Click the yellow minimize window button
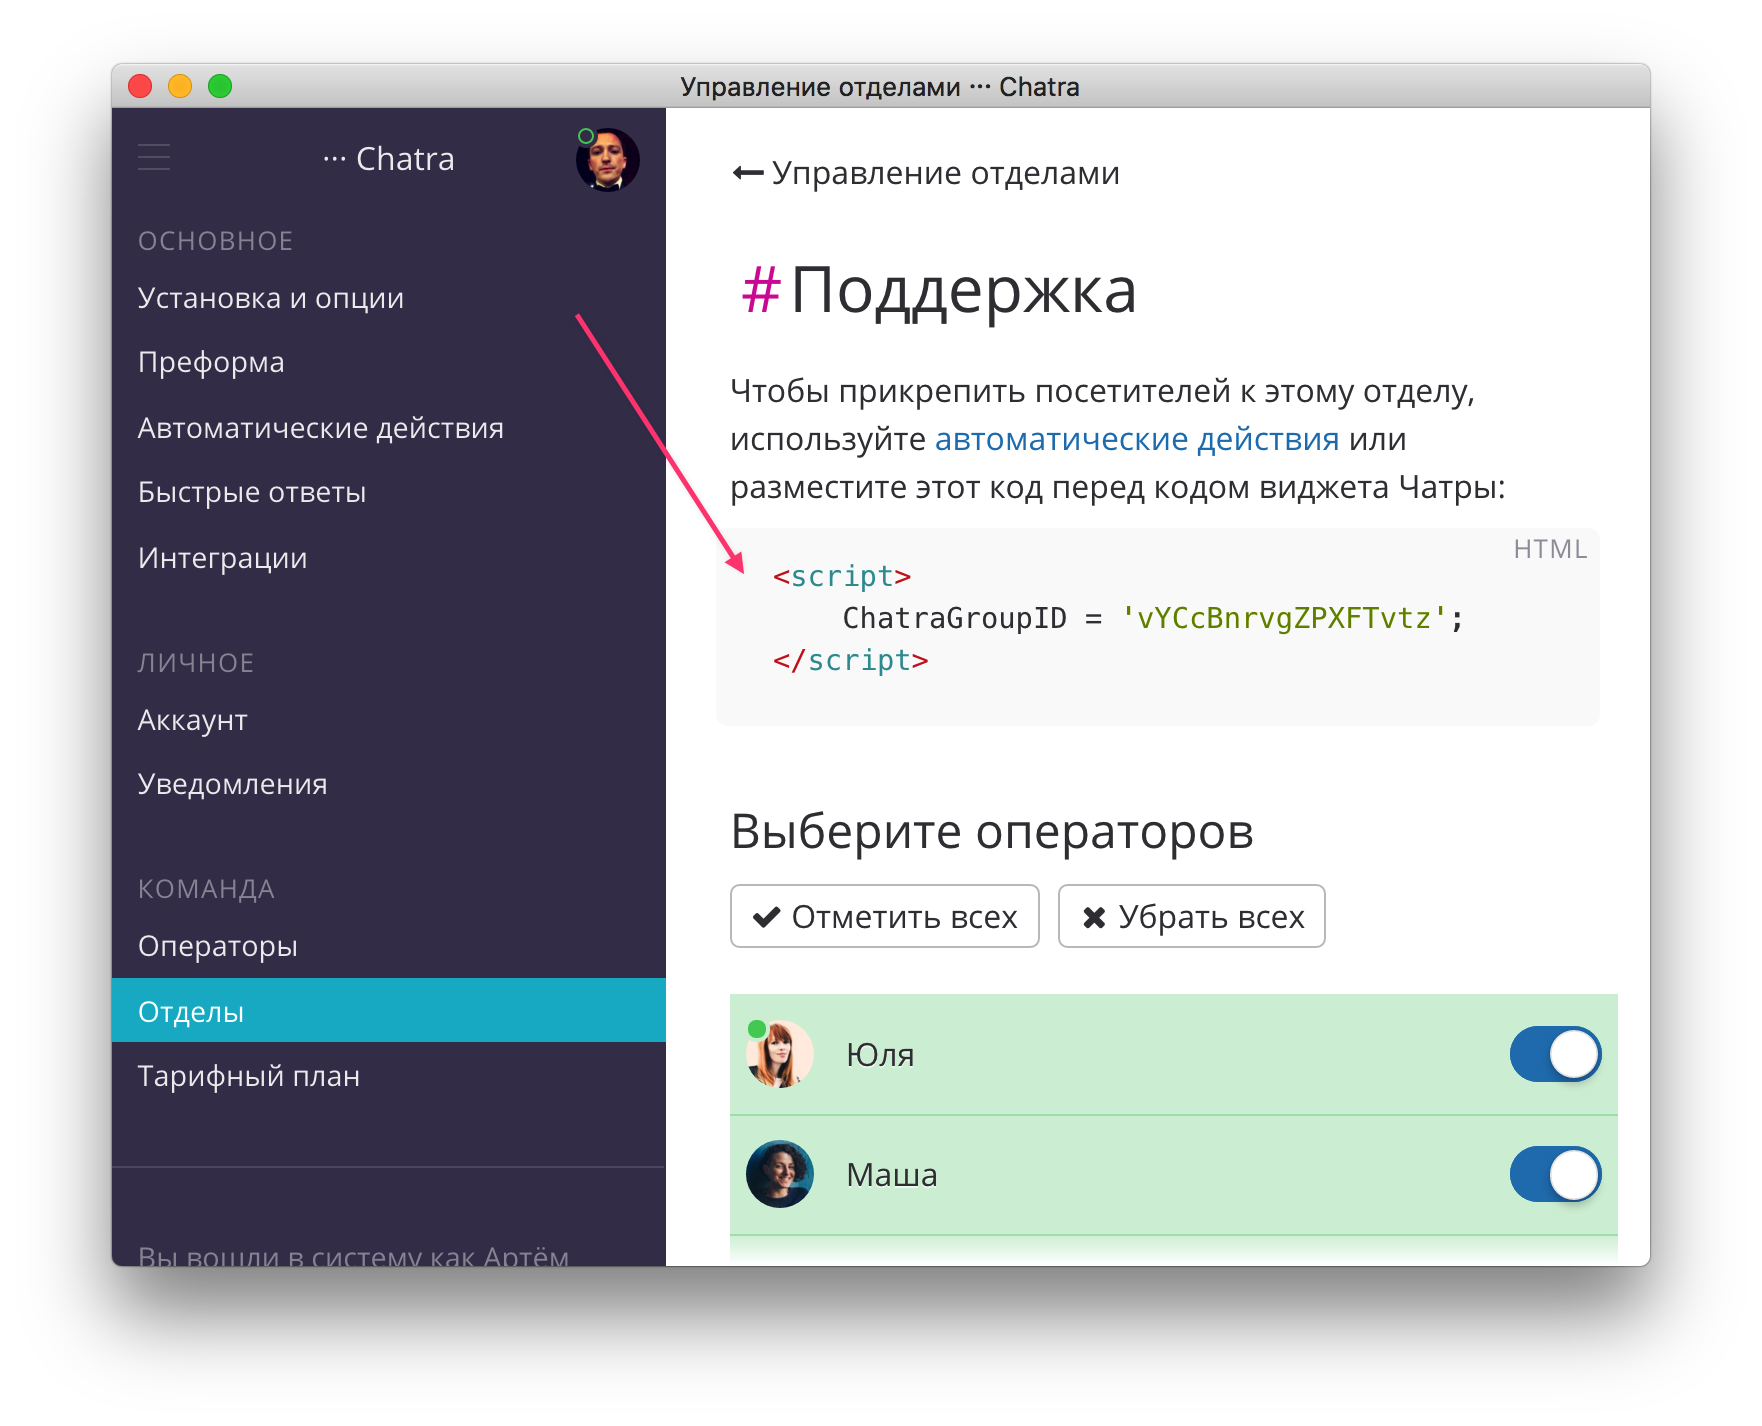 coord(180,87)
